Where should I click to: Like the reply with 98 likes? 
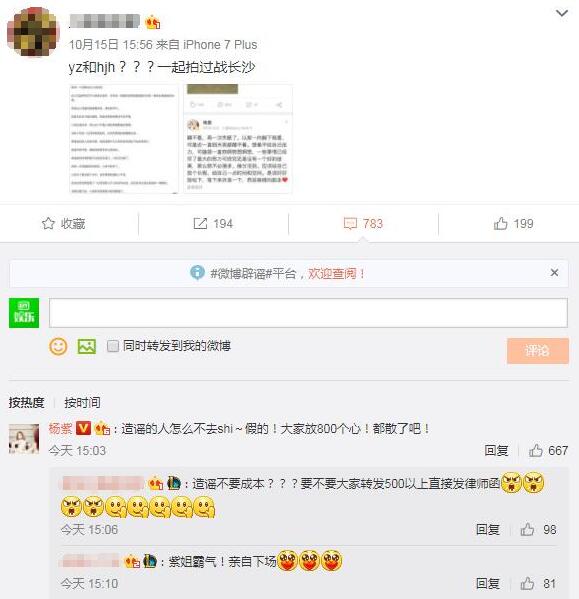tap(538, 529)
